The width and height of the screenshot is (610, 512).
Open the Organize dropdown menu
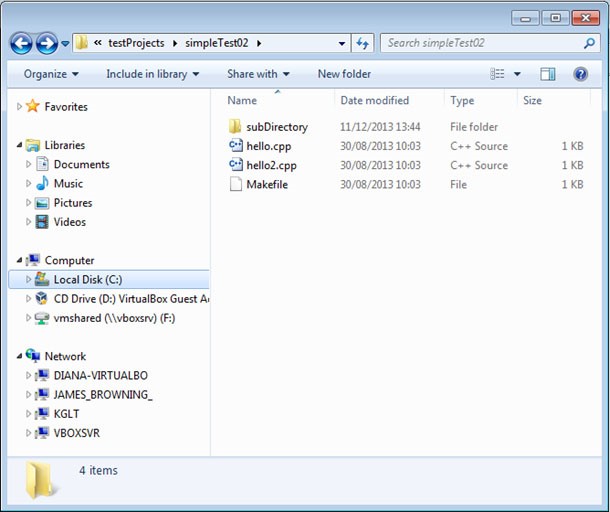click(x=51, y=74)
